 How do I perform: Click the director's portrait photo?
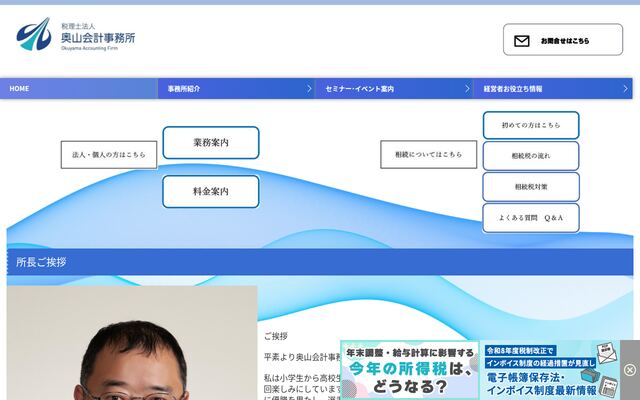tap(132, 343)
